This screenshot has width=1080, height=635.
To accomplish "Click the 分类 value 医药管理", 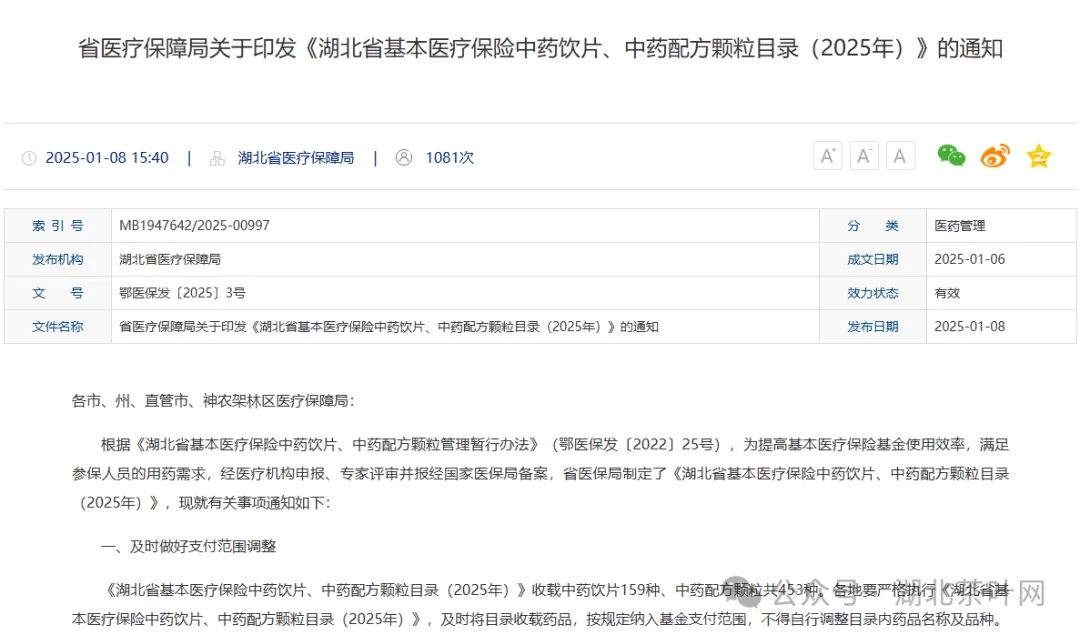I will click(x=961, y=225).
